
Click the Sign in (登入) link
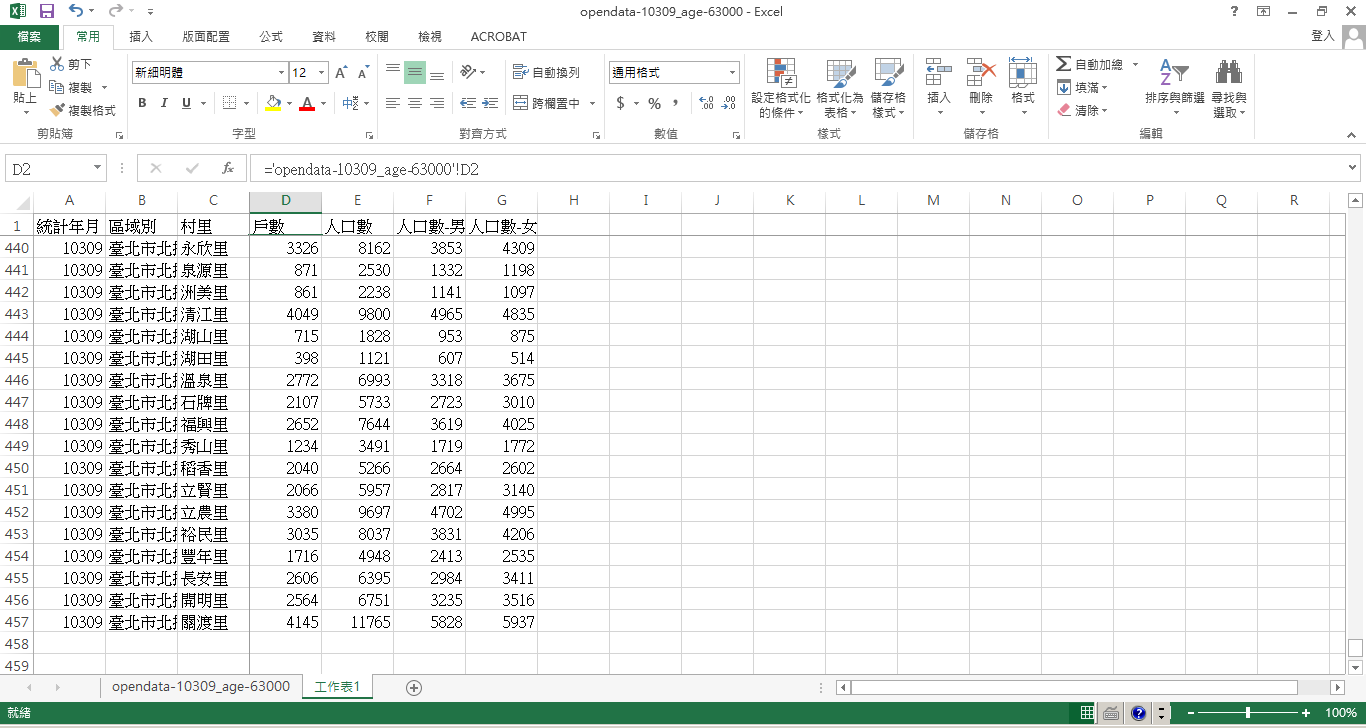pos(1322,36)
